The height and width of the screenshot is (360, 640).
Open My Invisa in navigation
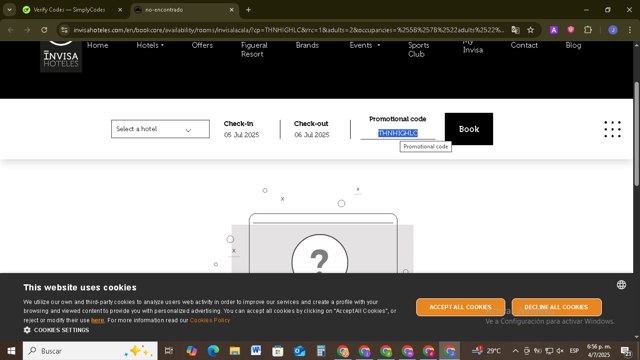tap(473, 46)
